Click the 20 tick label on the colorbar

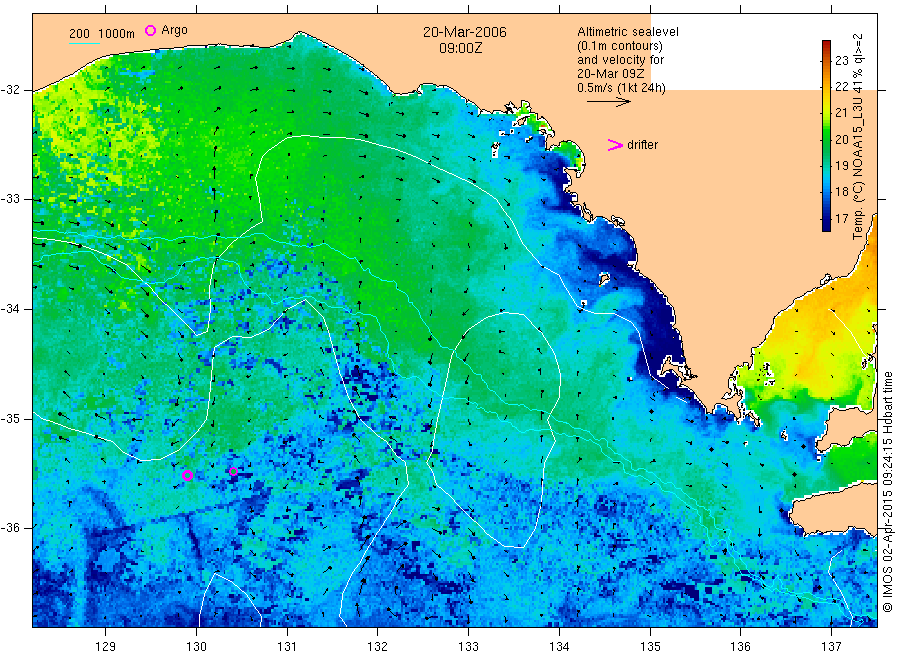point(841,139)
